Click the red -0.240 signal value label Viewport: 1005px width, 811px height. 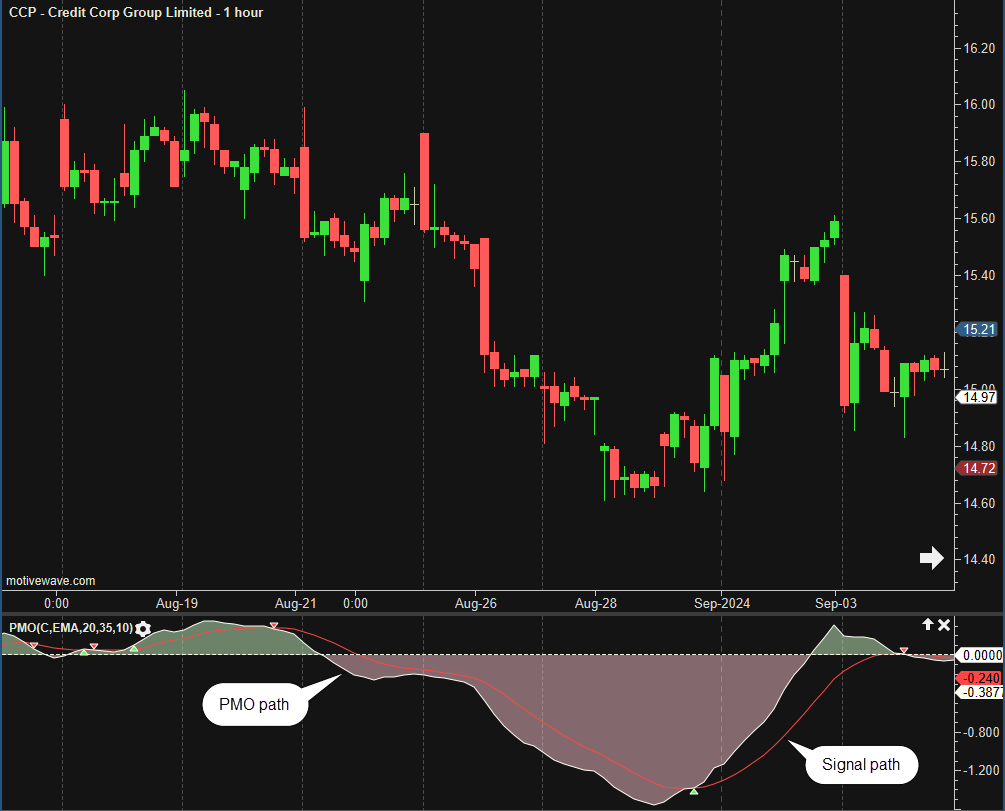977,675
